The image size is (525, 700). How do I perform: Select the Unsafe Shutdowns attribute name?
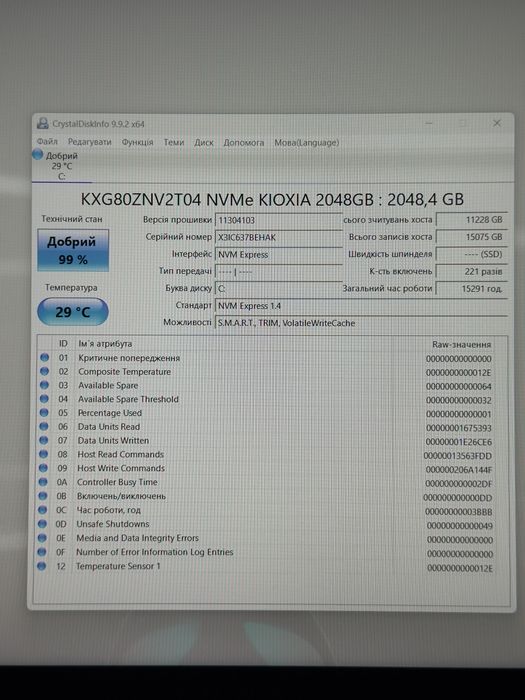coord(113,524)
